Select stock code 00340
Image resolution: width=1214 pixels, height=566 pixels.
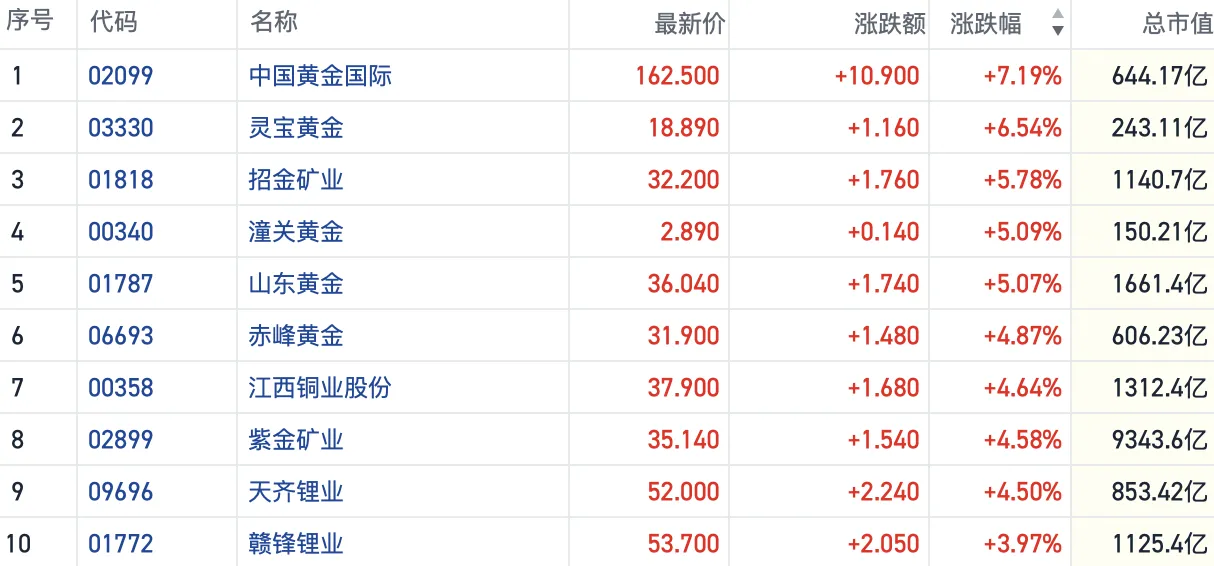coord(121,232)
